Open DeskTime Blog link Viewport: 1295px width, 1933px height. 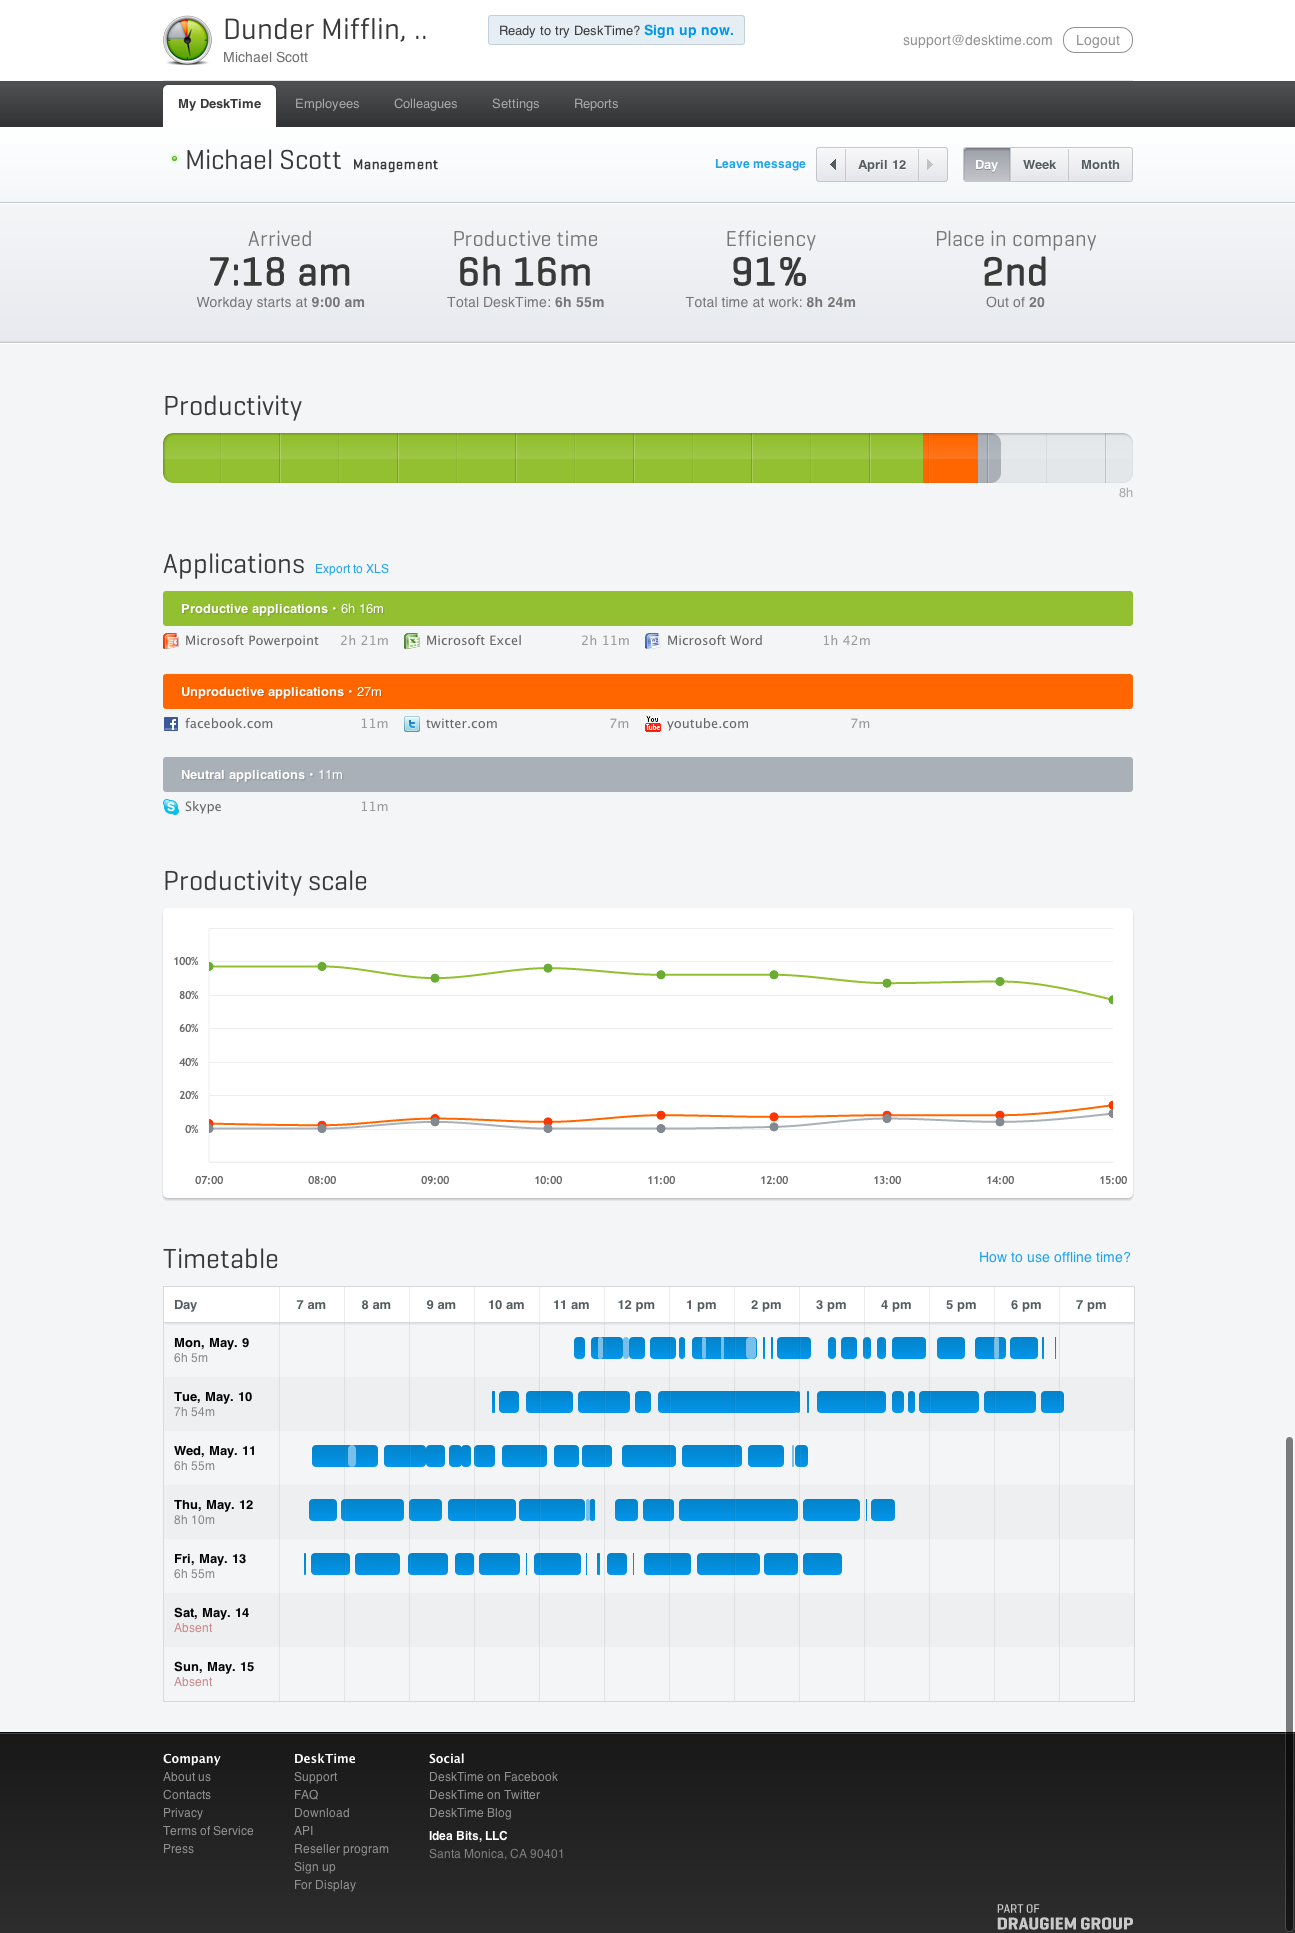click(470, 1813)
